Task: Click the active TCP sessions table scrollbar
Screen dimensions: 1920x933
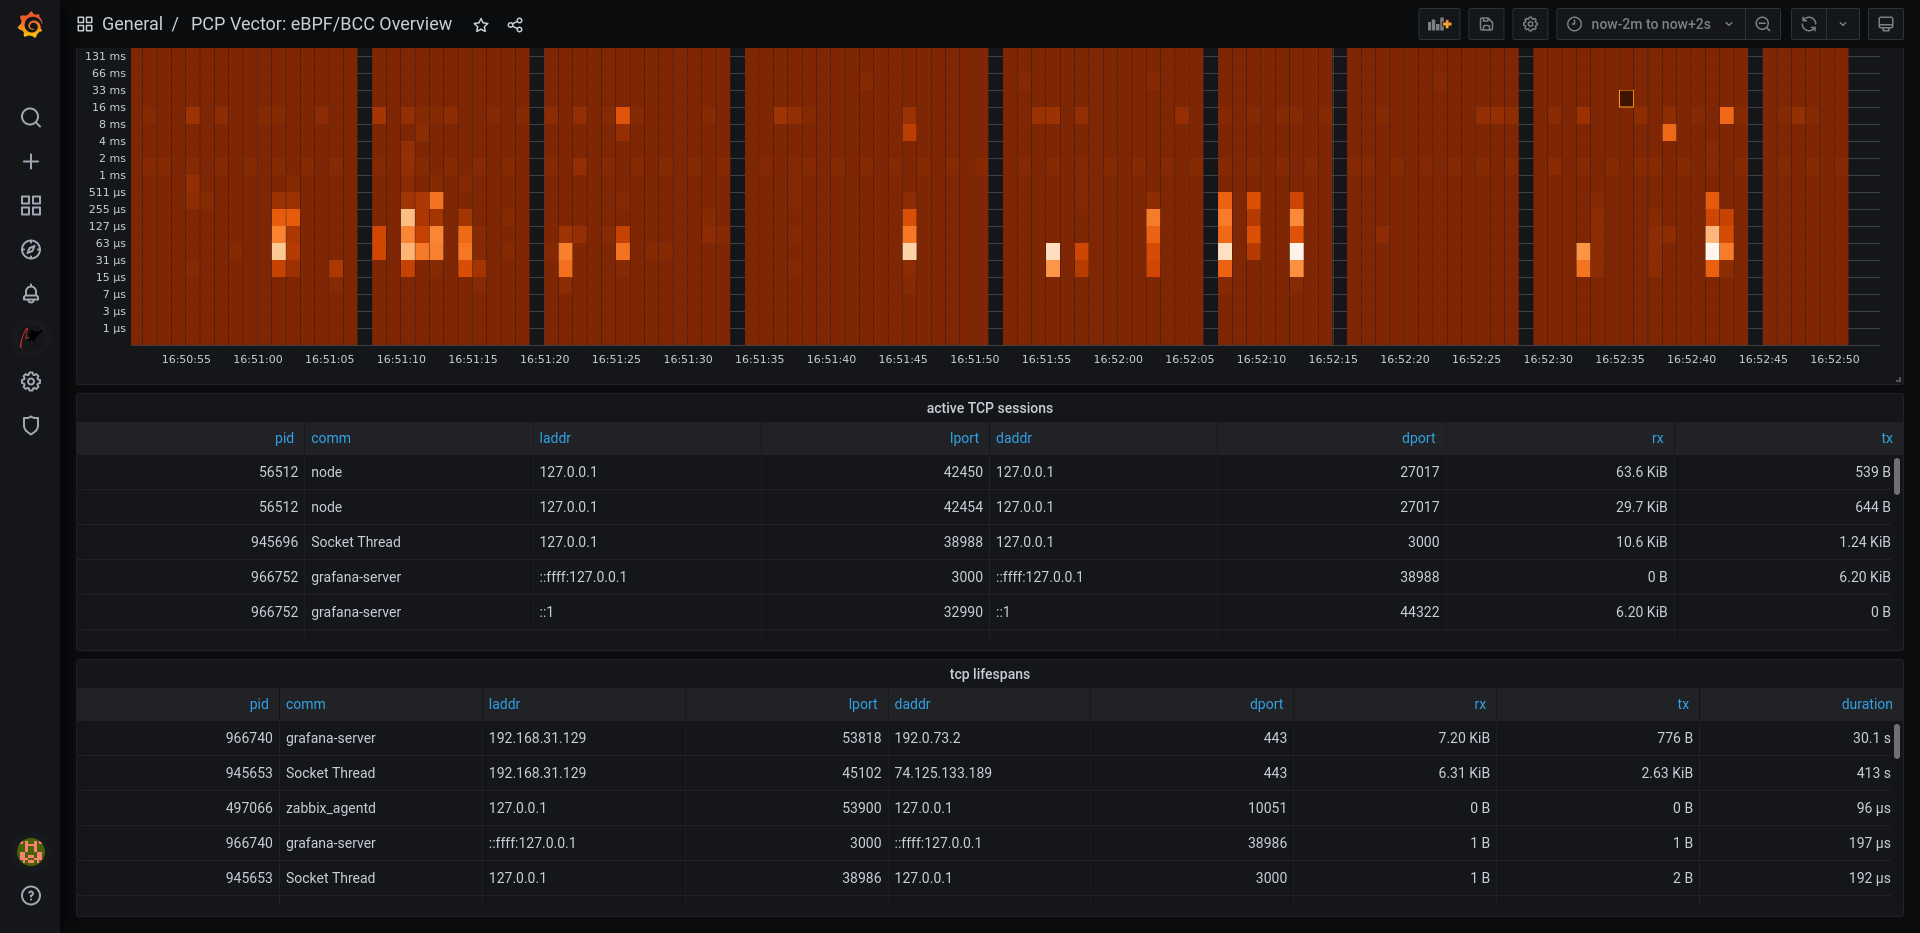Action: coord(1897,477)
